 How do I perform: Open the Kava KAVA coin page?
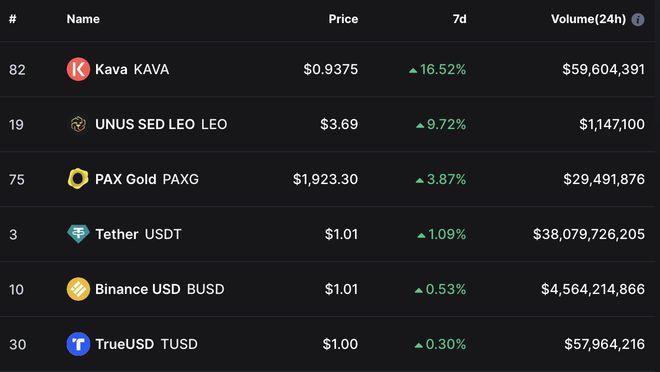pos(132,69)
